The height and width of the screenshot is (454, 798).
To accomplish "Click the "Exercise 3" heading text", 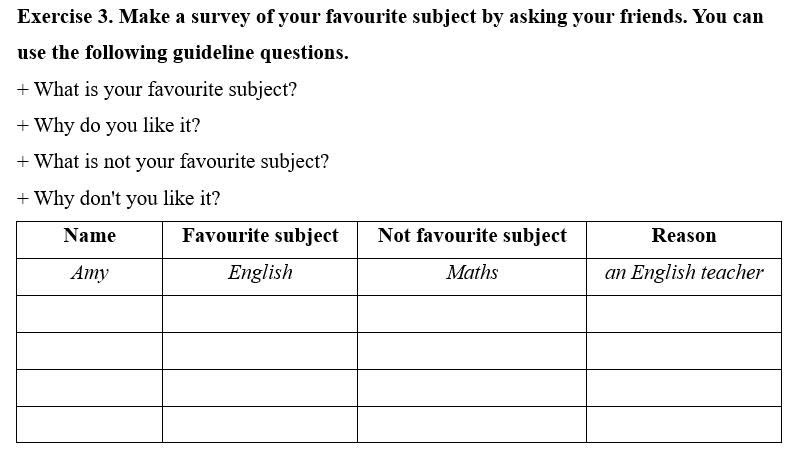I will tap(64, 17).
